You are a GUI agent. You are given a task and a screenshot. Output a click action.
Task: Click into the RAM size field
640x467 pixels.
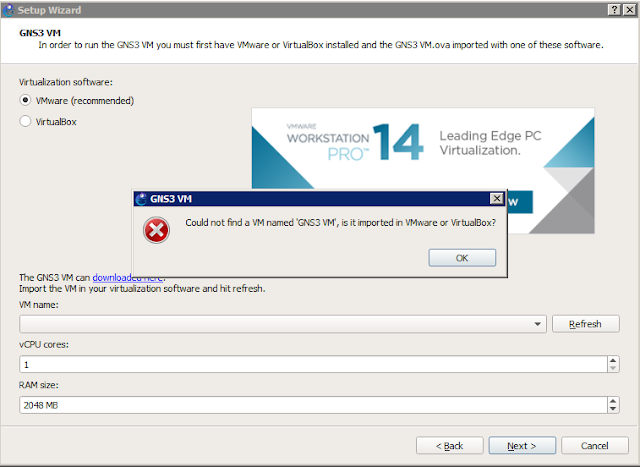pos(313,405)
